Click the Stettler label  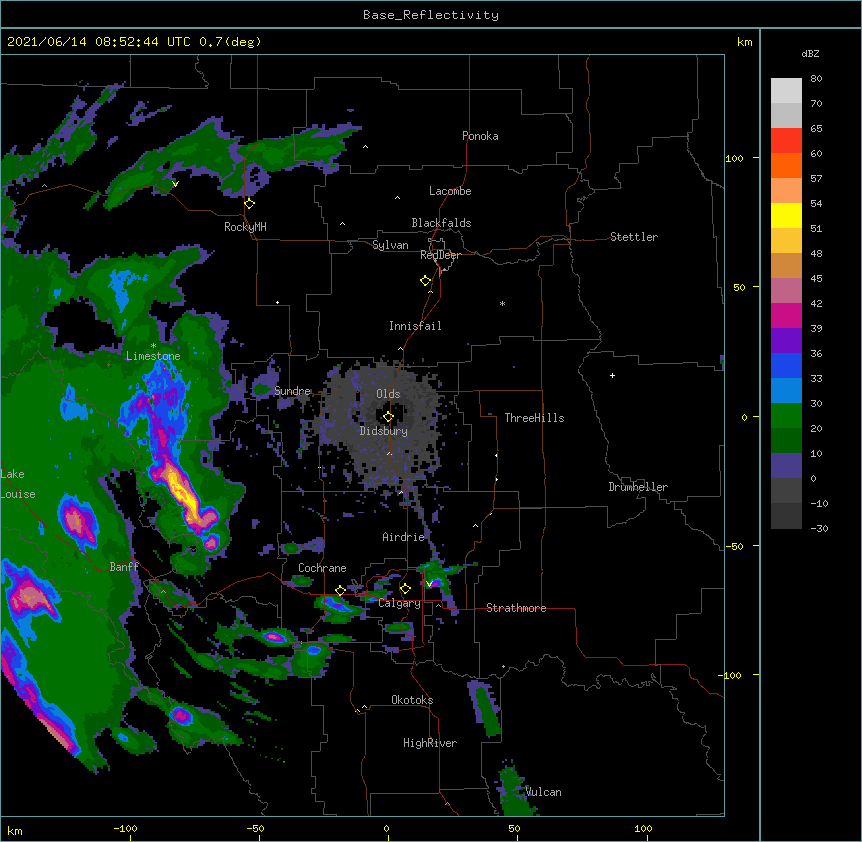tap(634, 237)
